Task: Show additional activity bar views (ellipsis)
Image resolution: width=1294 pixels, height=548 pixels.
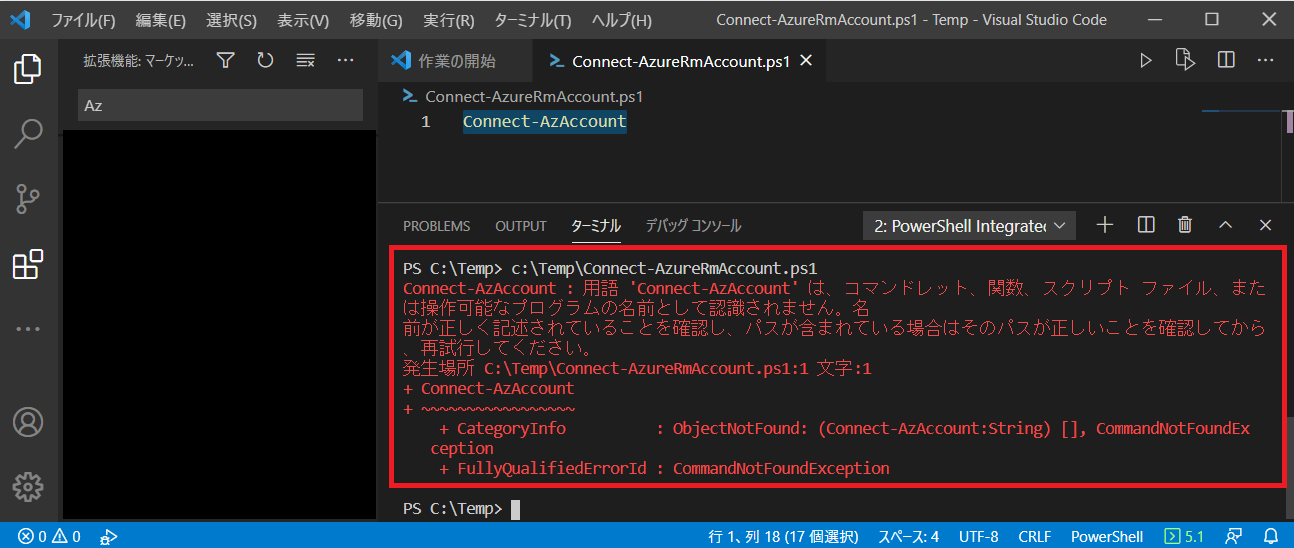Action: [x=28, y=328]
